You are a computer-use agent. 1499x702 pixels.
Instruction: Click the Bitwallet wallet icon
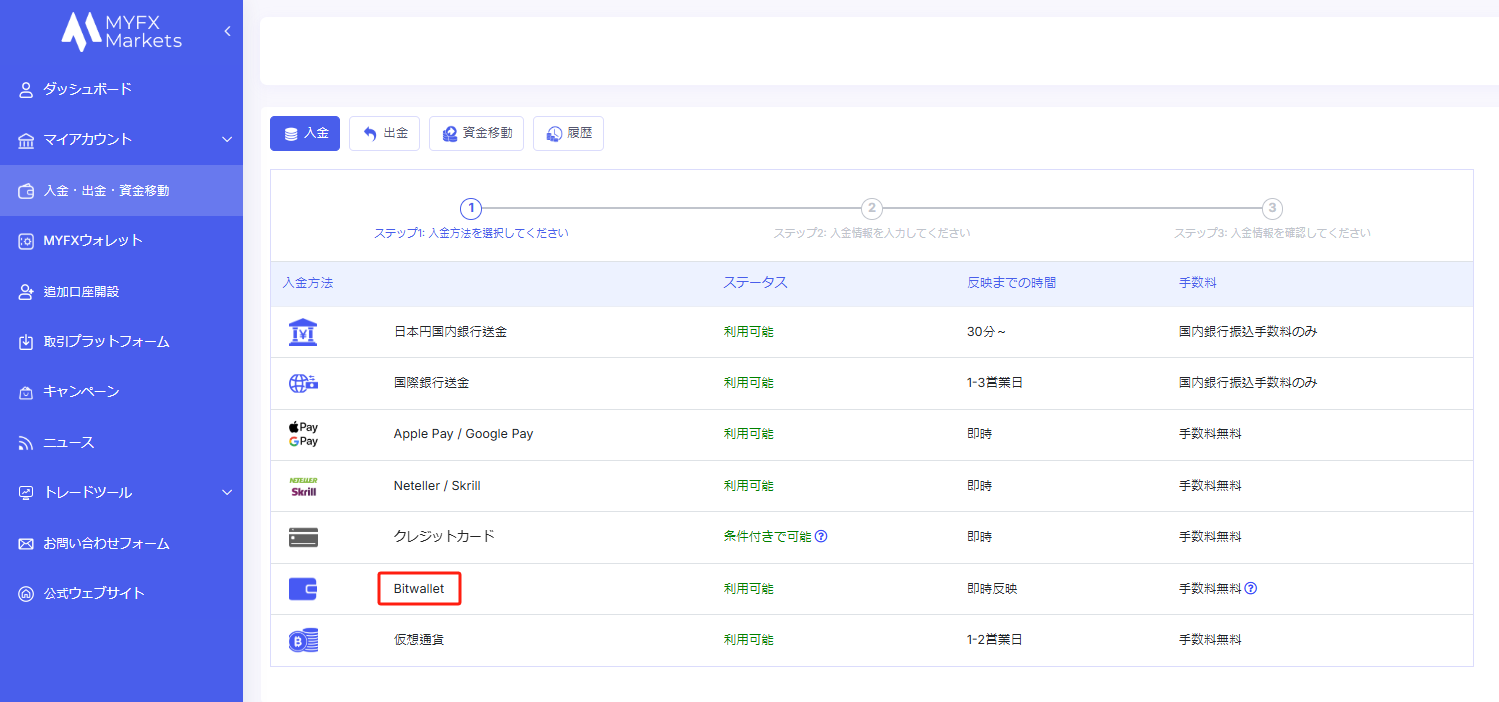303,589
